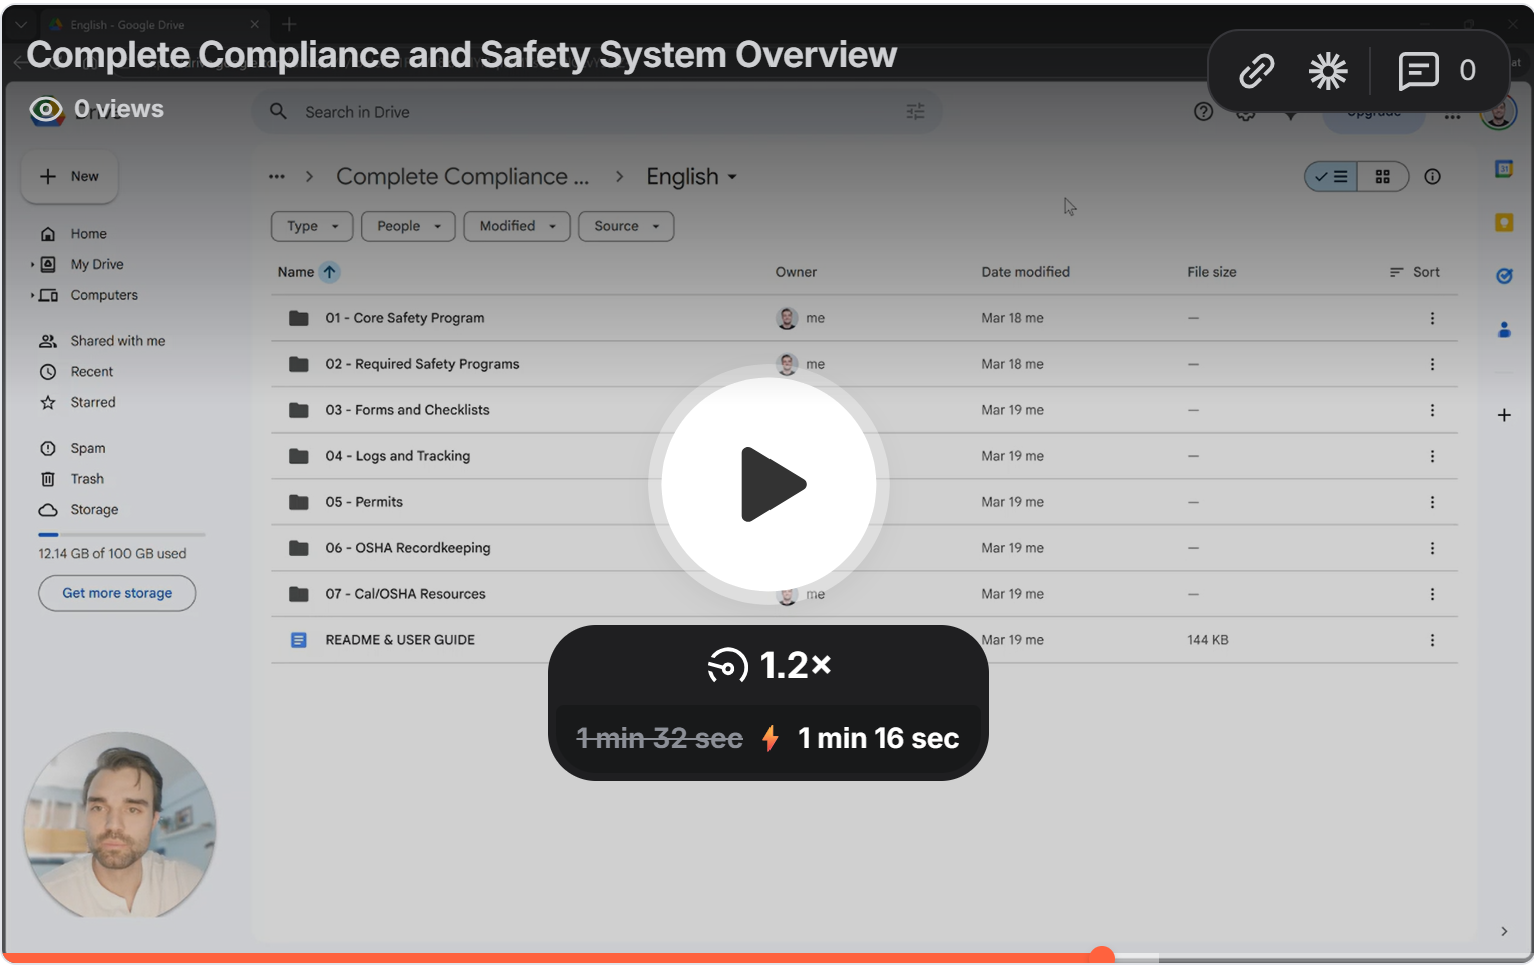
Task: Expand the Computers tree arrow
Action: [32, 296]
